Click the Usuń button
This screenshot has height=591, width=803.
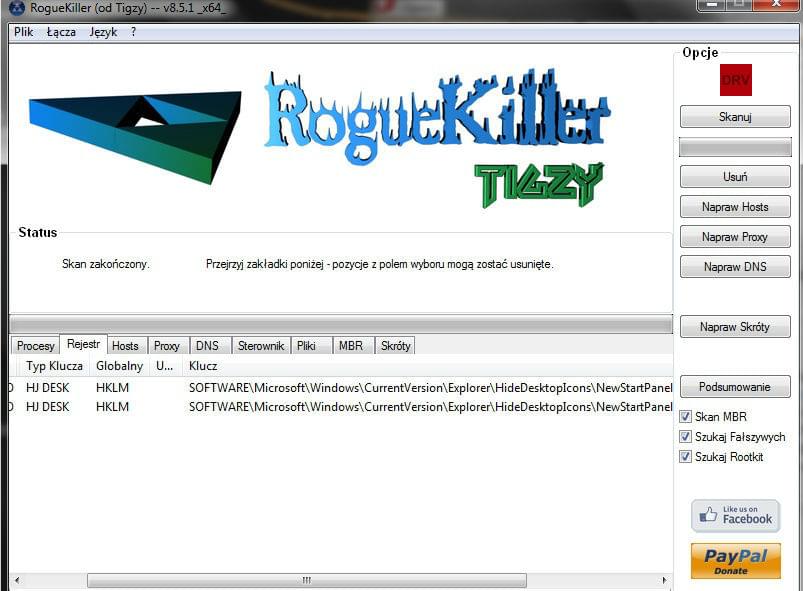[735, 177]
